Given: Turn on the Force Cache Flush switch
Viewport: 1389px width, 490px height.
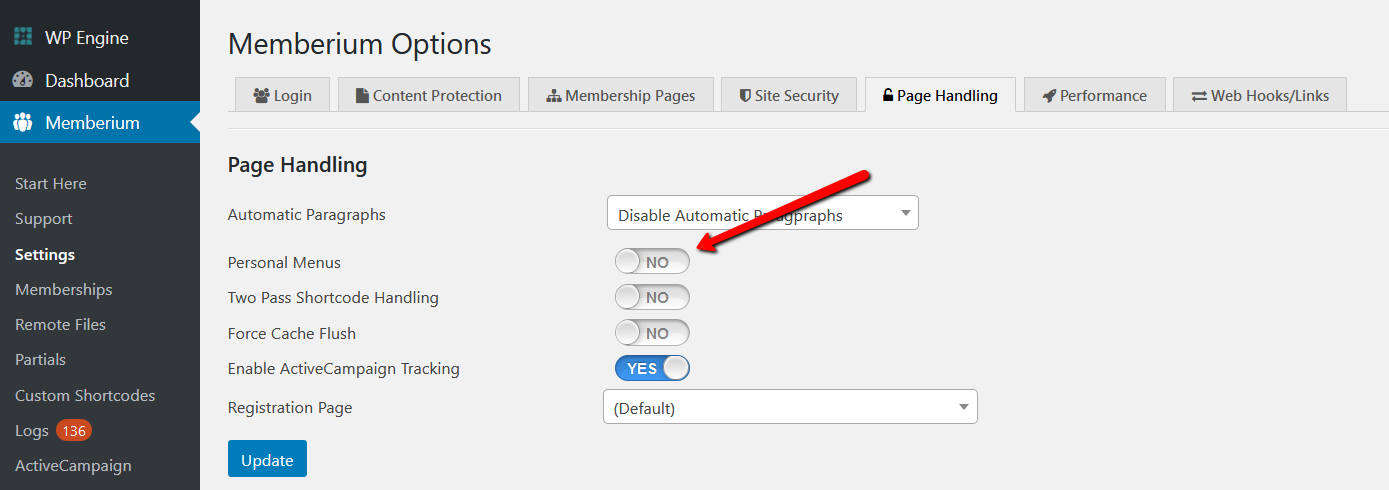Looking at the screenshot, I should tap(652, 333).
